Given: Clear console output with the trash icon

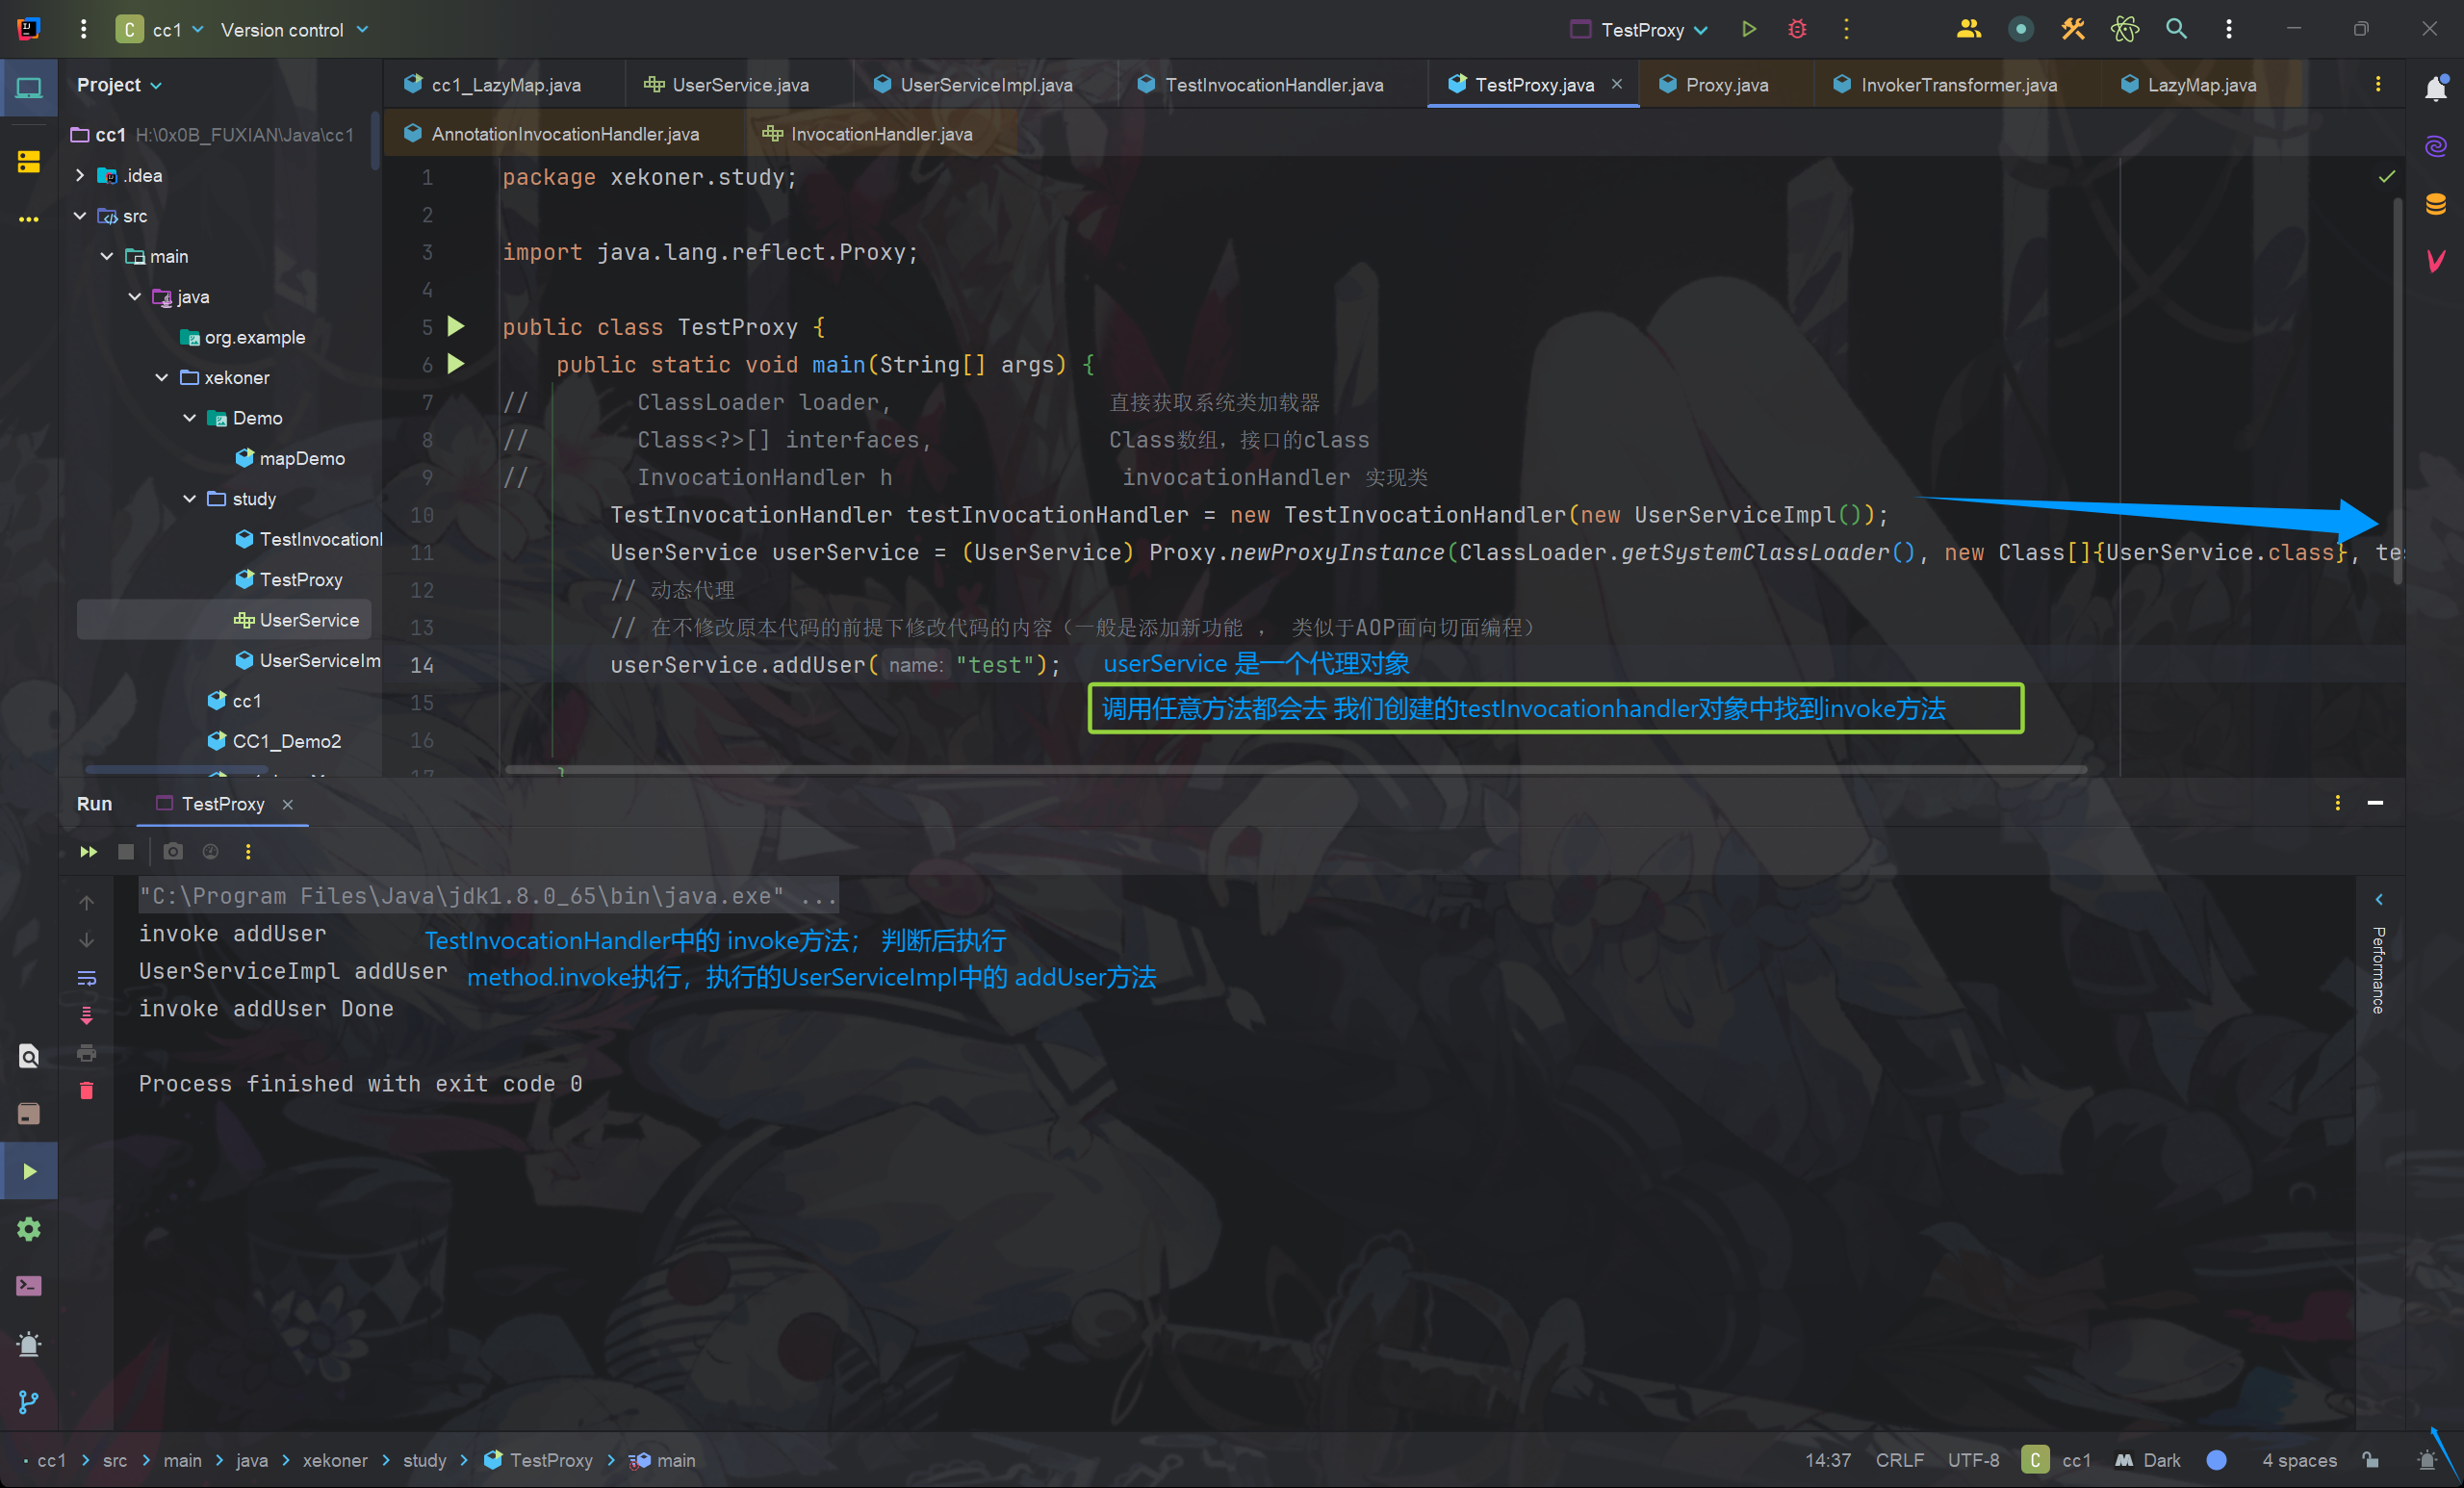Looking at the screenshot, I should pos(87,1091).
